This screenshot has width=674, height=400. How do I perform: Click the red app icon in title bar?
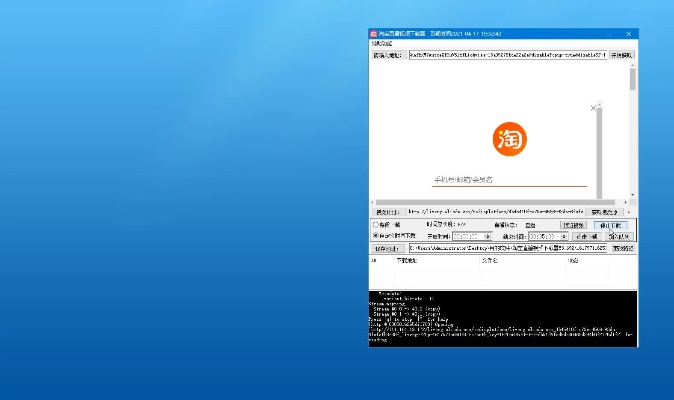click(x=374, y=34)
